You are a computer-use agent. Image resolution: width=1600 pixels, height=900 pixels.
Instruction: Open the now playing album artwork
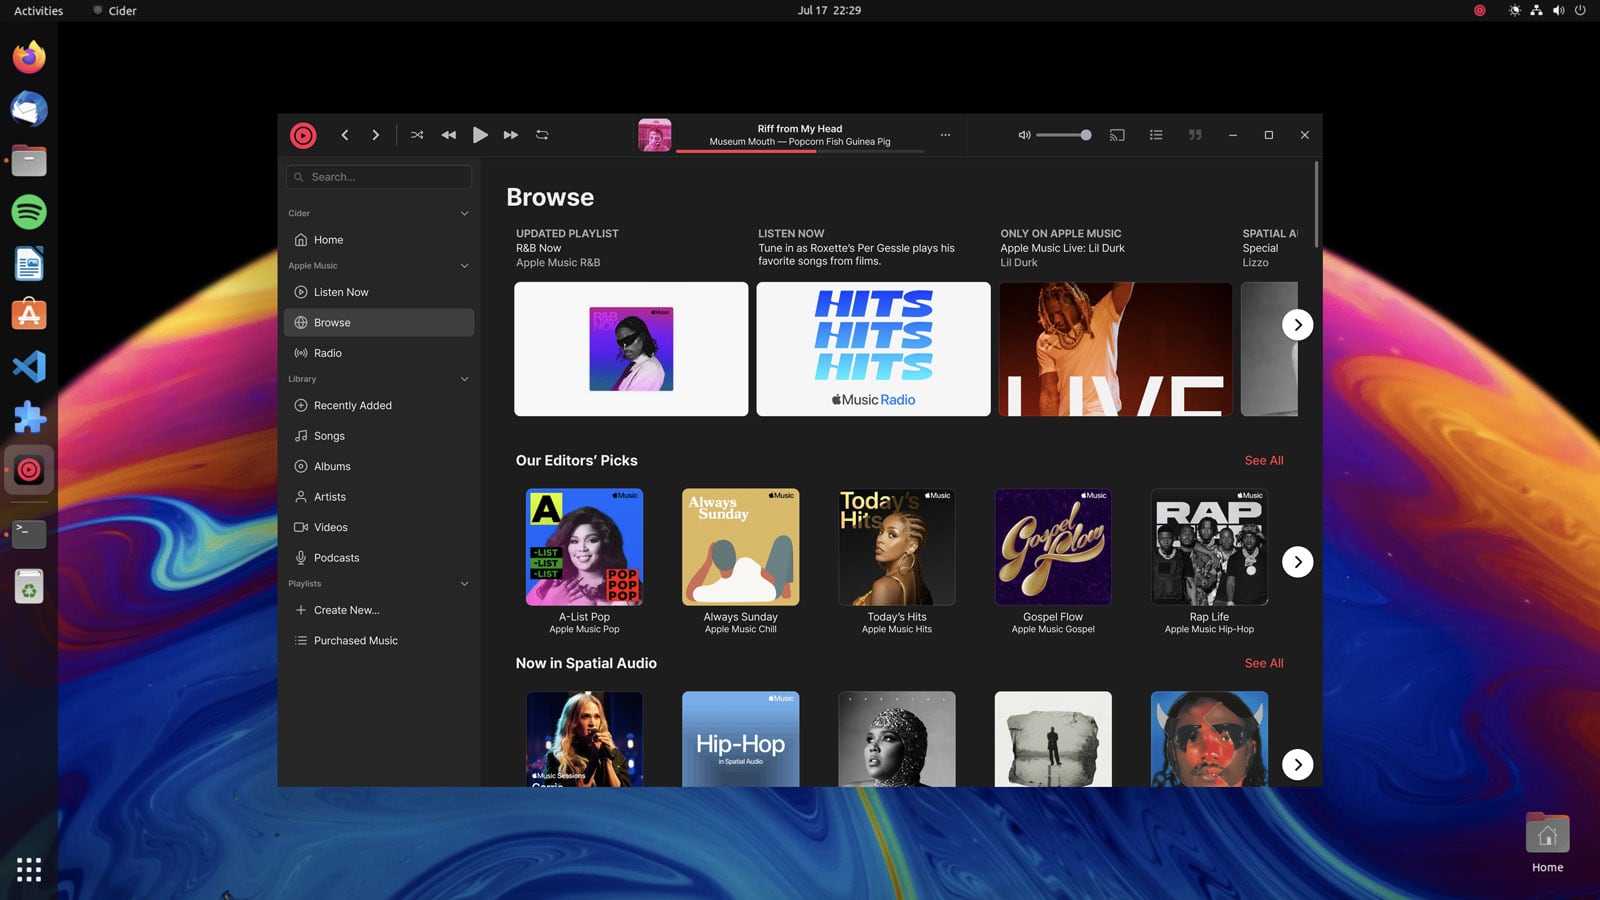point(655,135)
